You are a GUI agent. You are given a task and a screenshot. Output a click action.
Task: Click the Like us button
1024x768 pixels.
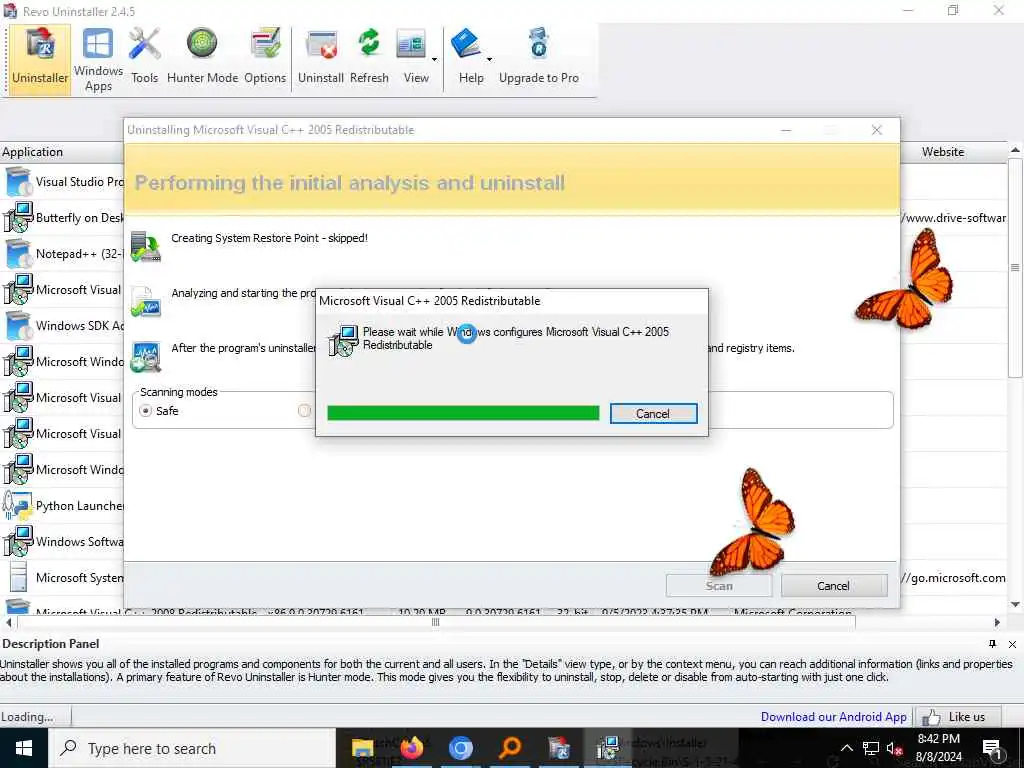(x=958, y=716)
